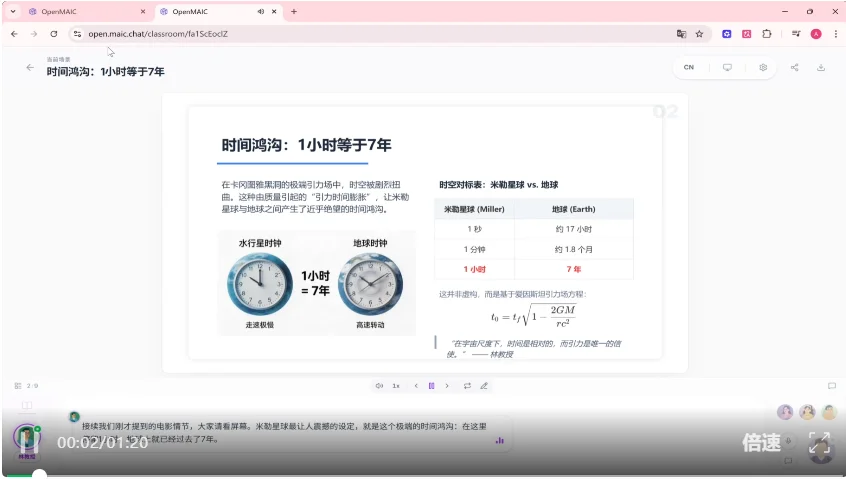
Task: Click the 地球 (Earth) table header
Action: coord(574,209)
